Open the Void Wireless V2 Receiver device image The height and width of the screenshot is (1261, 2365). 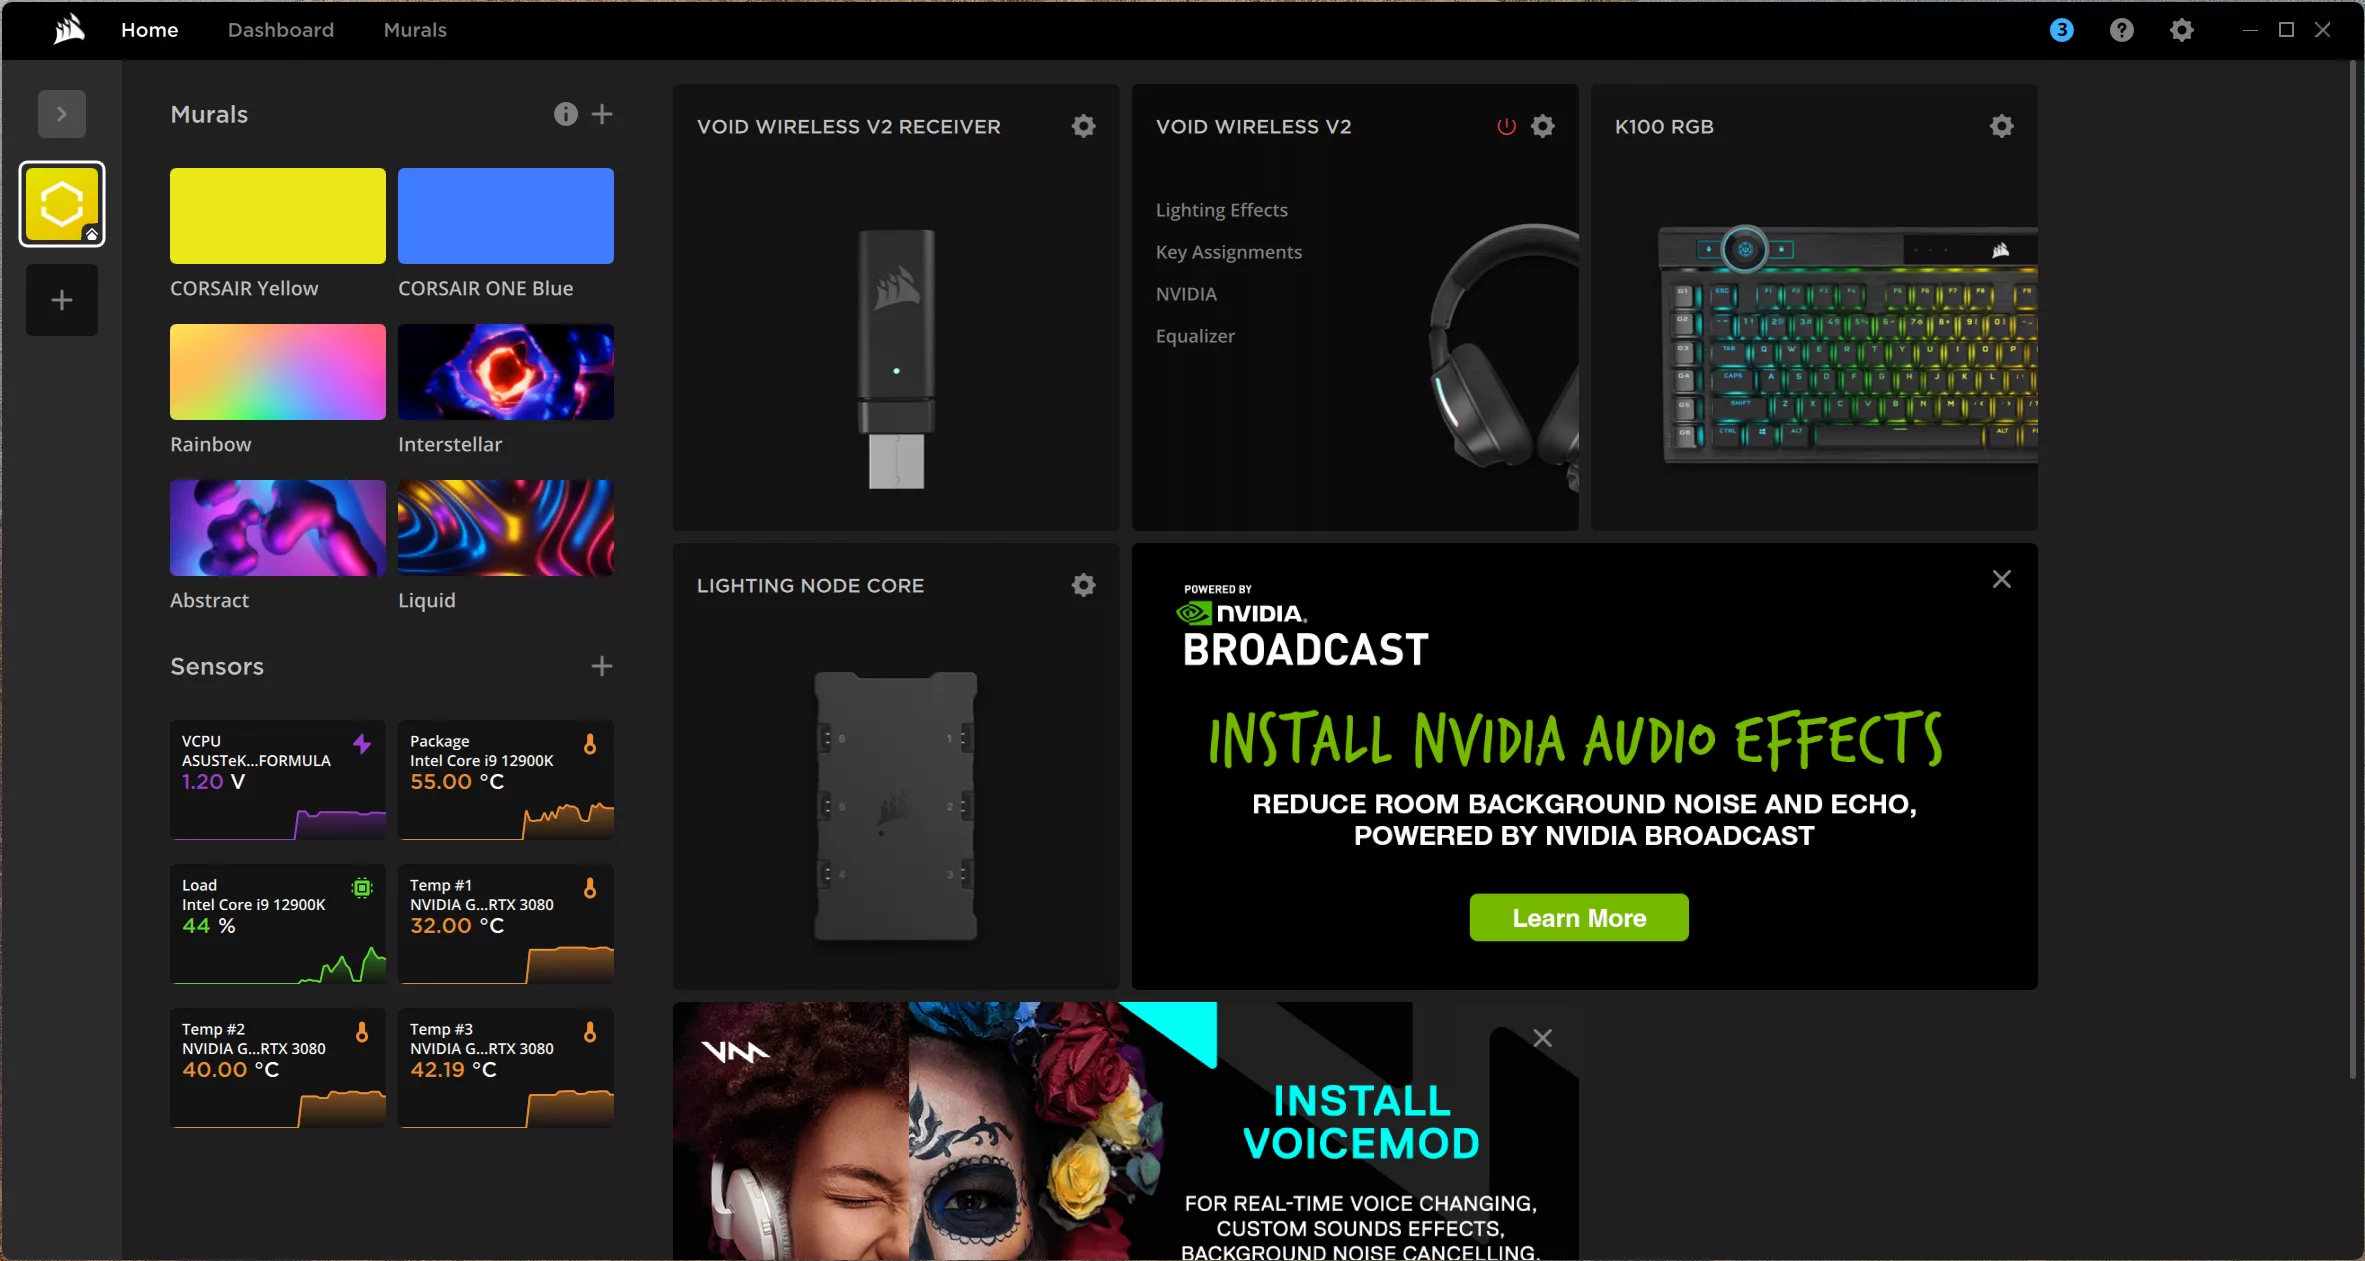(x=896, y=360)
